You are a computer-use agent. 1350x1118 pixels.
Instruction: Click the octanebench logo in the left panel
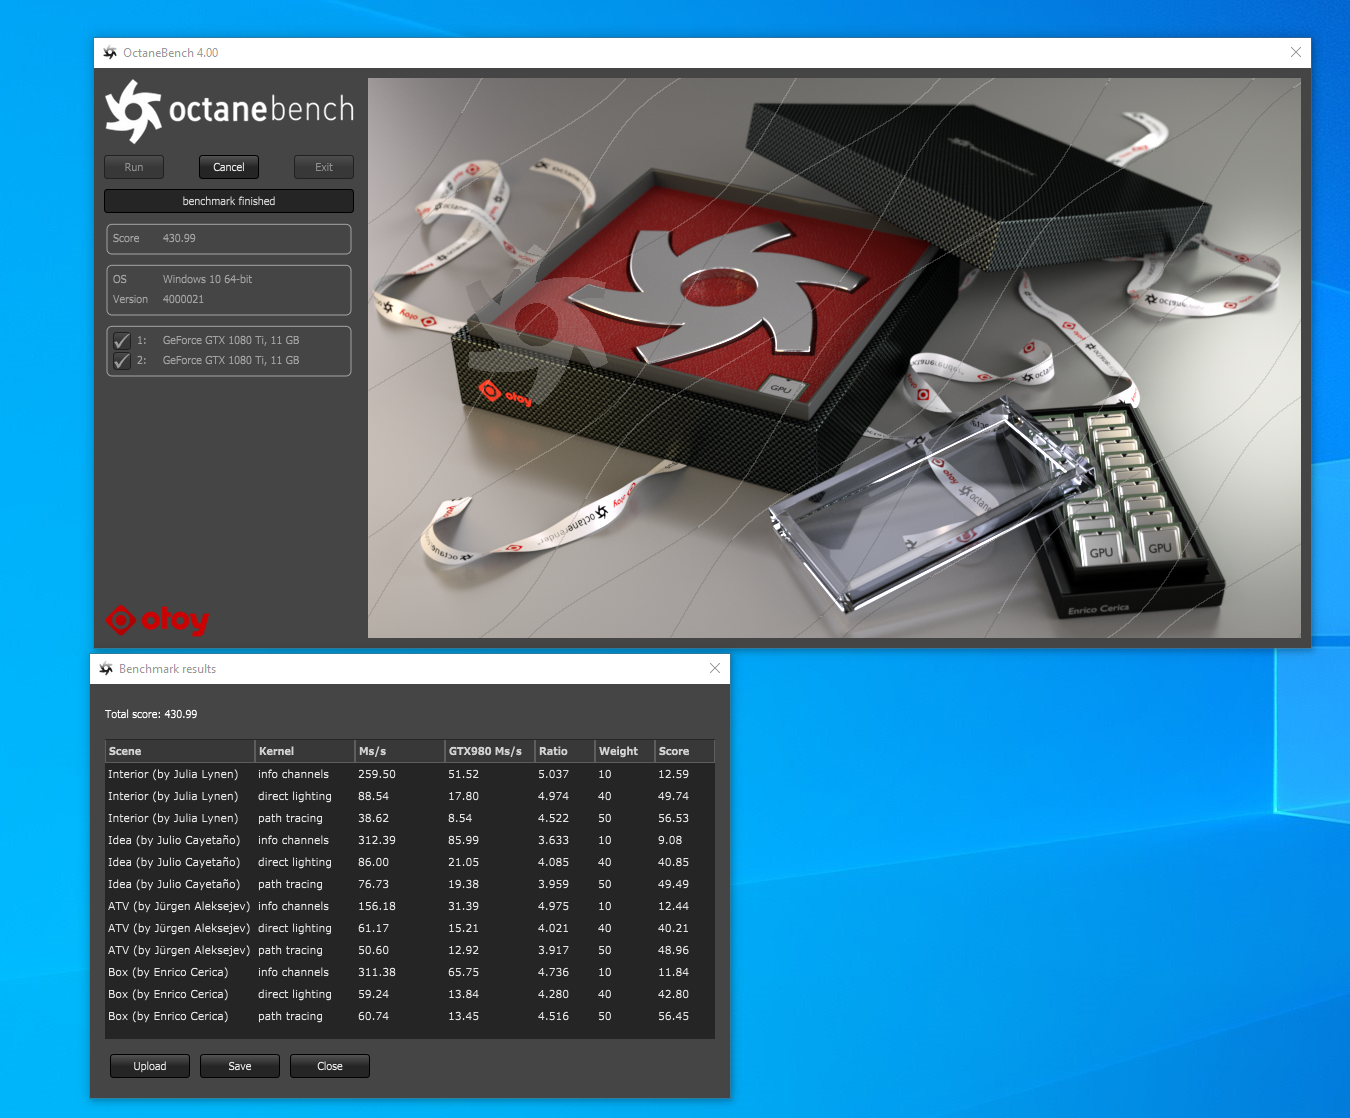pyautogui.click(x=230, y=111)
